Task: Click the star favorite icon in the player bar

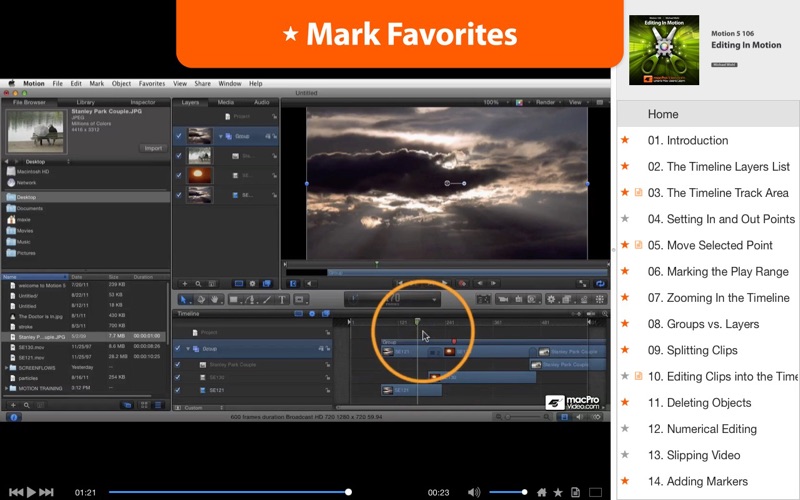Action: 558,492
